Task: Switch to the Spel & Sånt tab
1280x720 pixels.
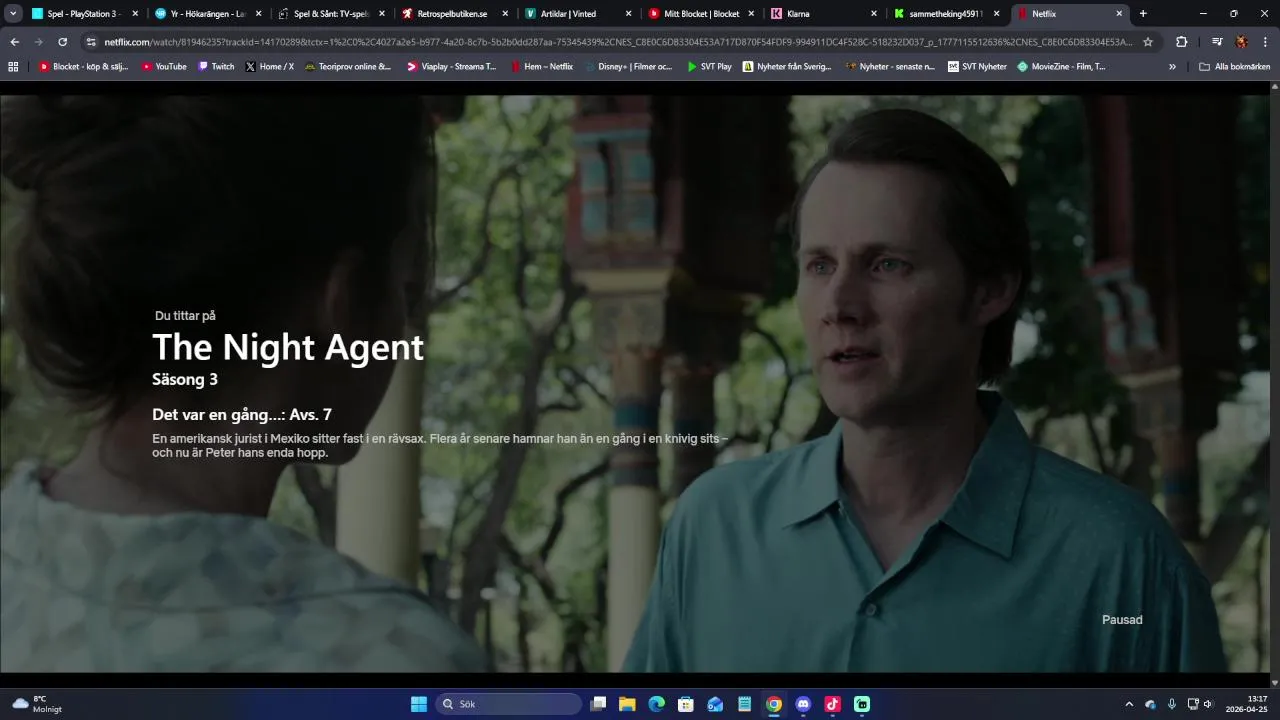Action: pos(331,14)
